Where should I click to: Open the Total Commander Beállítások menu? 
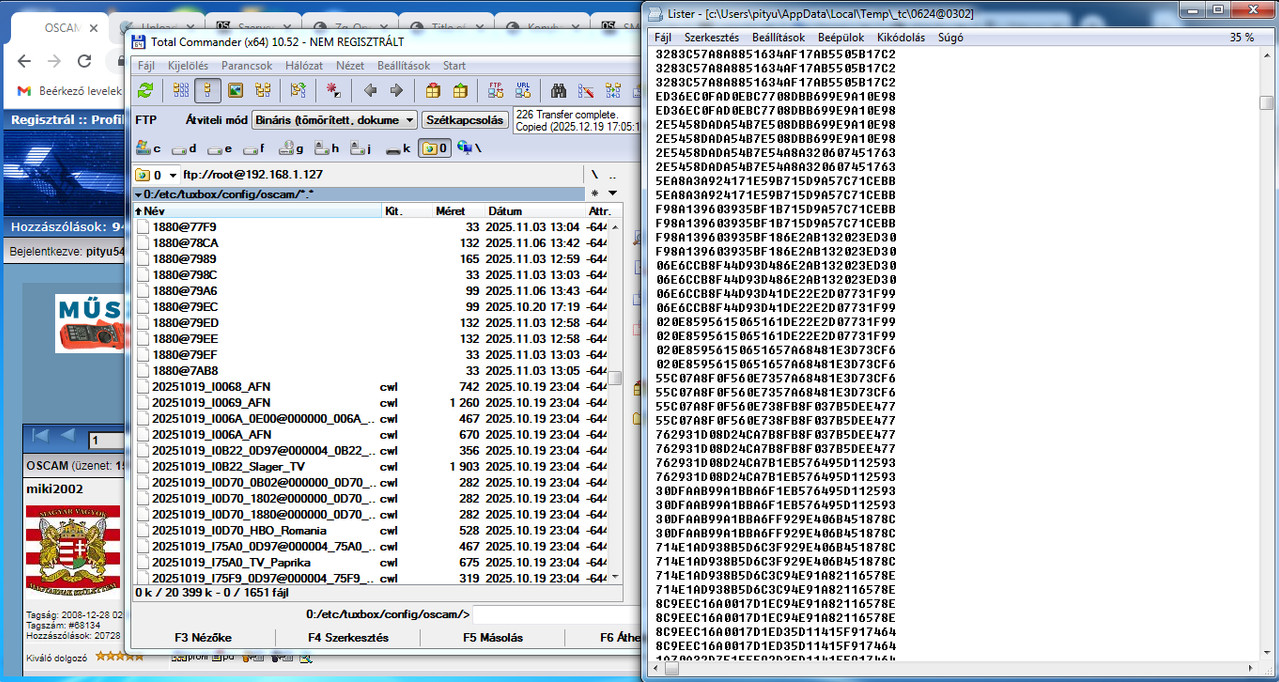[x=403, y=66]
